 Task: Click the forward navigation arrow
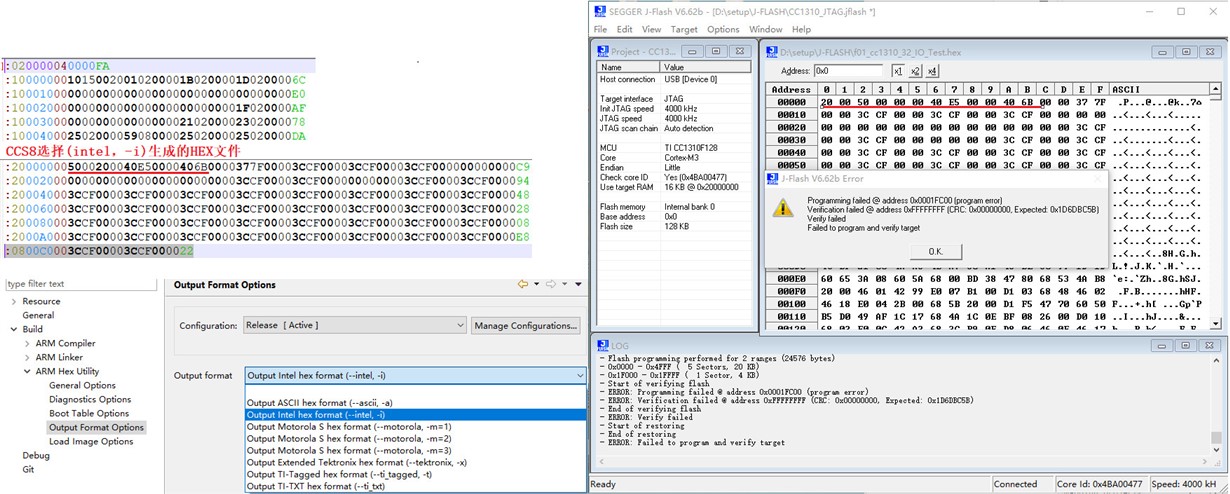coord(552,285)
